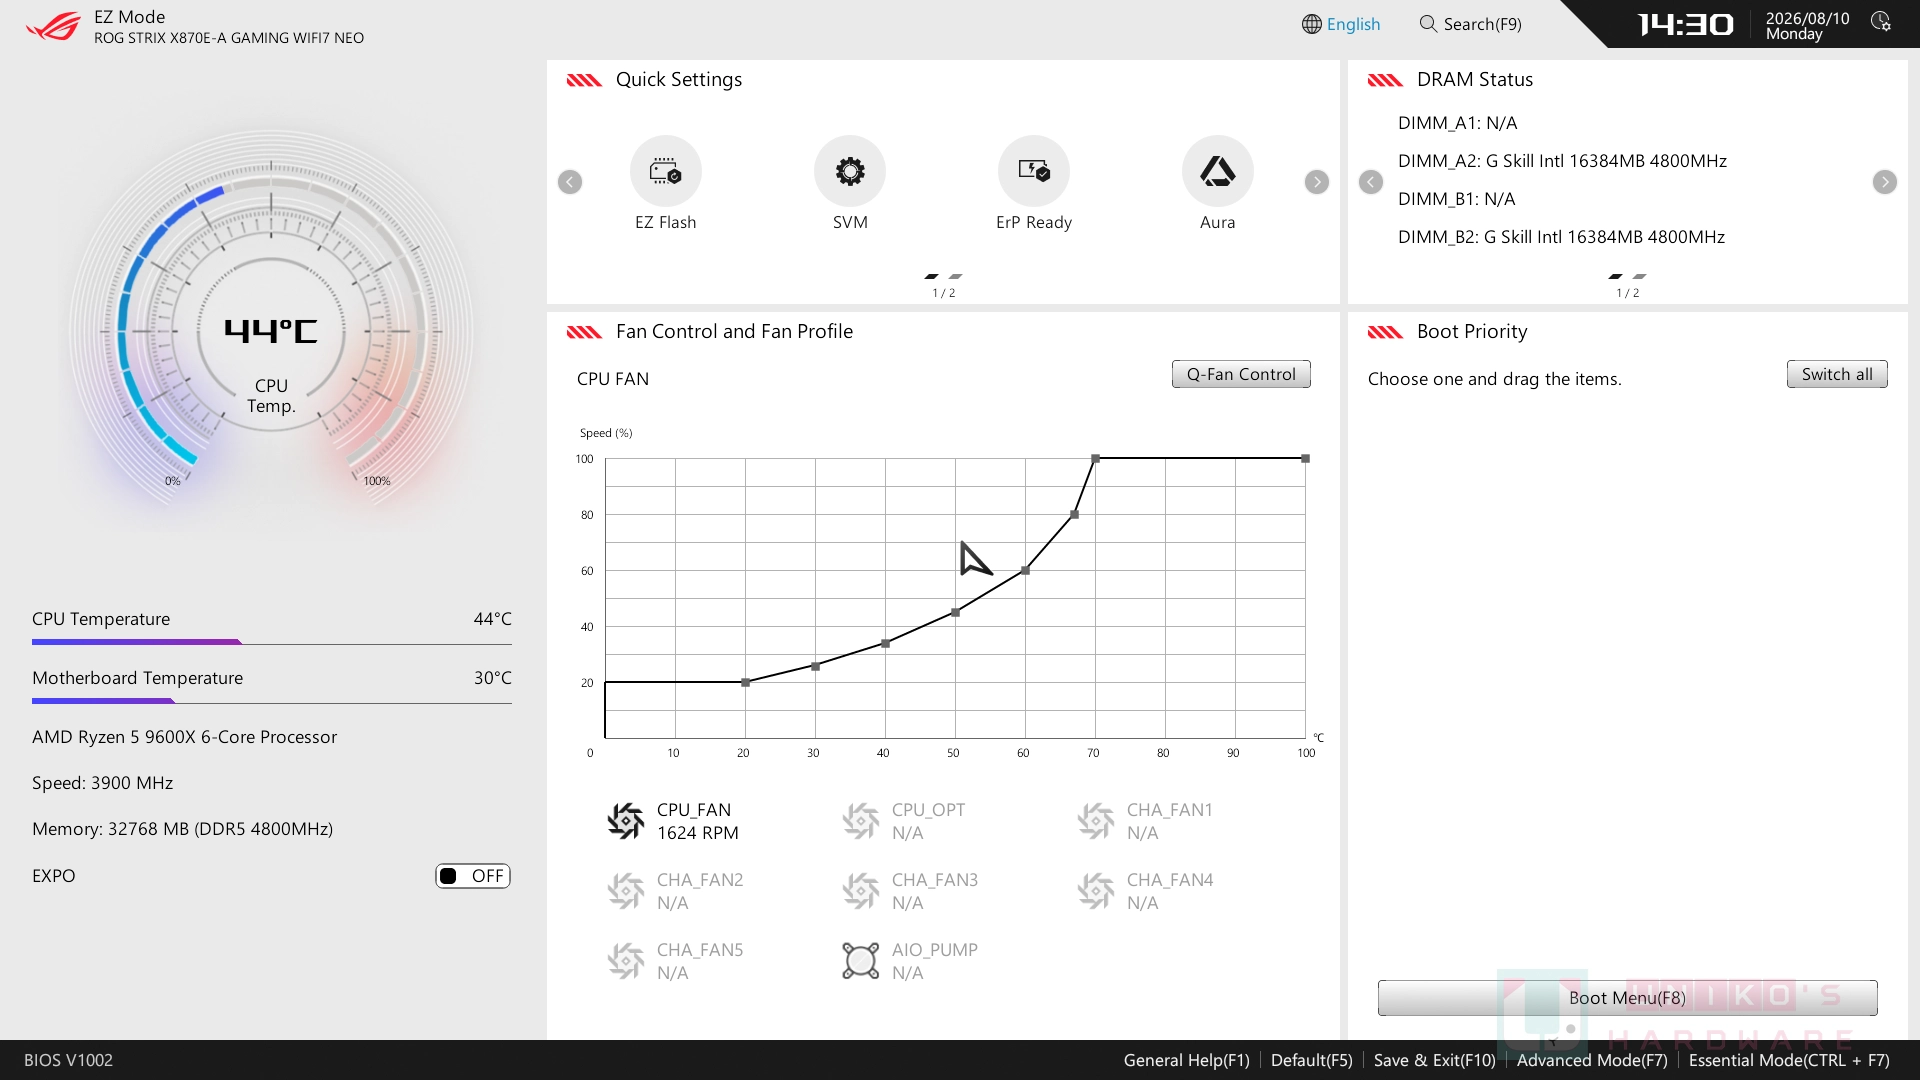This screenshot has width=1920, height=1080.
Task: Click the DIMM_B1: N/A entry
Action: (x=1456, y=199)
